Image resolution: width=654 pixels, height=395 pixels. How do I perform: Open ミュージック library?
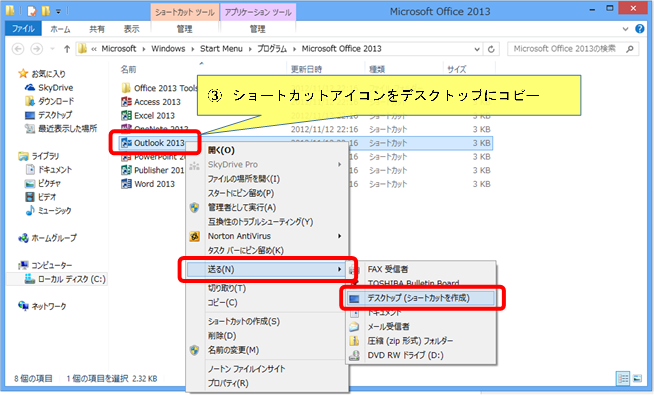54,211
